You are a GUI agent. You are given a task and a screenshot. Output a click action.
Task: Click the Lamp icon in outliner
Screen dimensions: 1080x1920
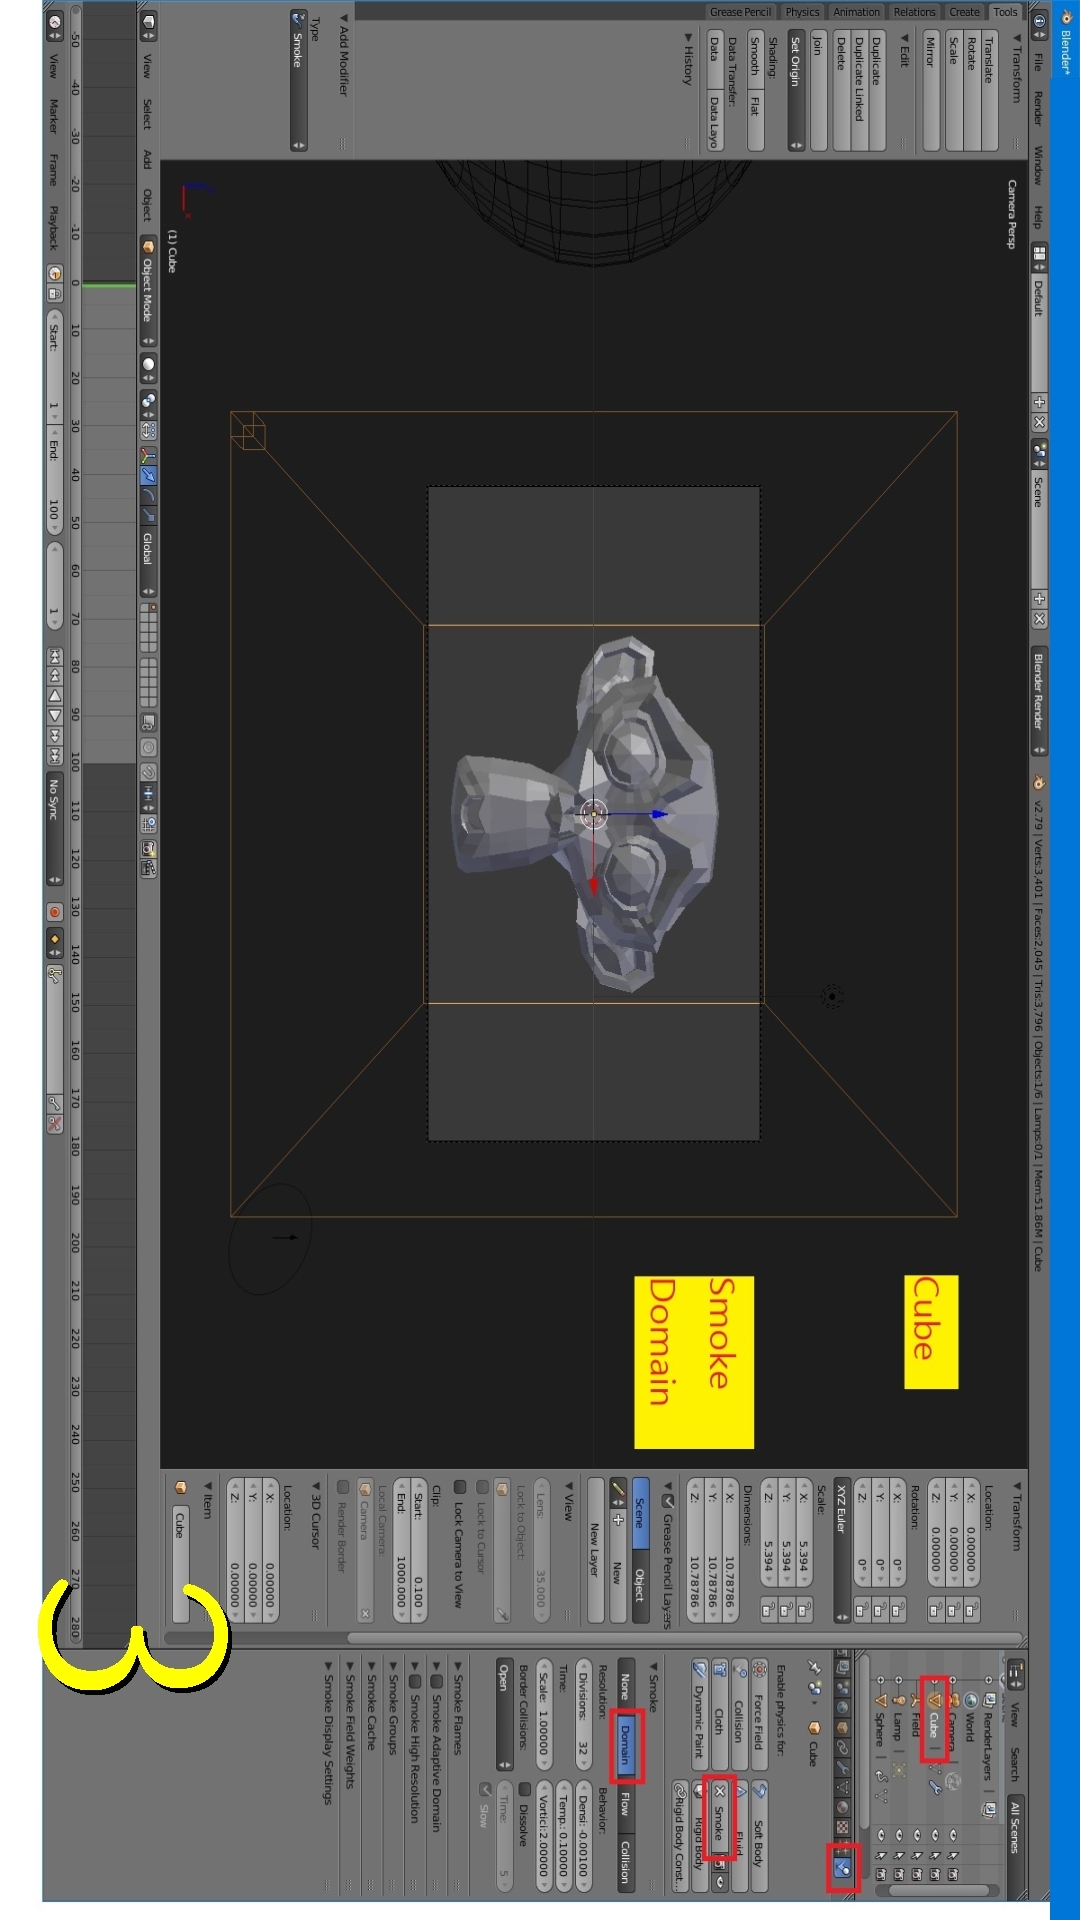[899, 1700]
